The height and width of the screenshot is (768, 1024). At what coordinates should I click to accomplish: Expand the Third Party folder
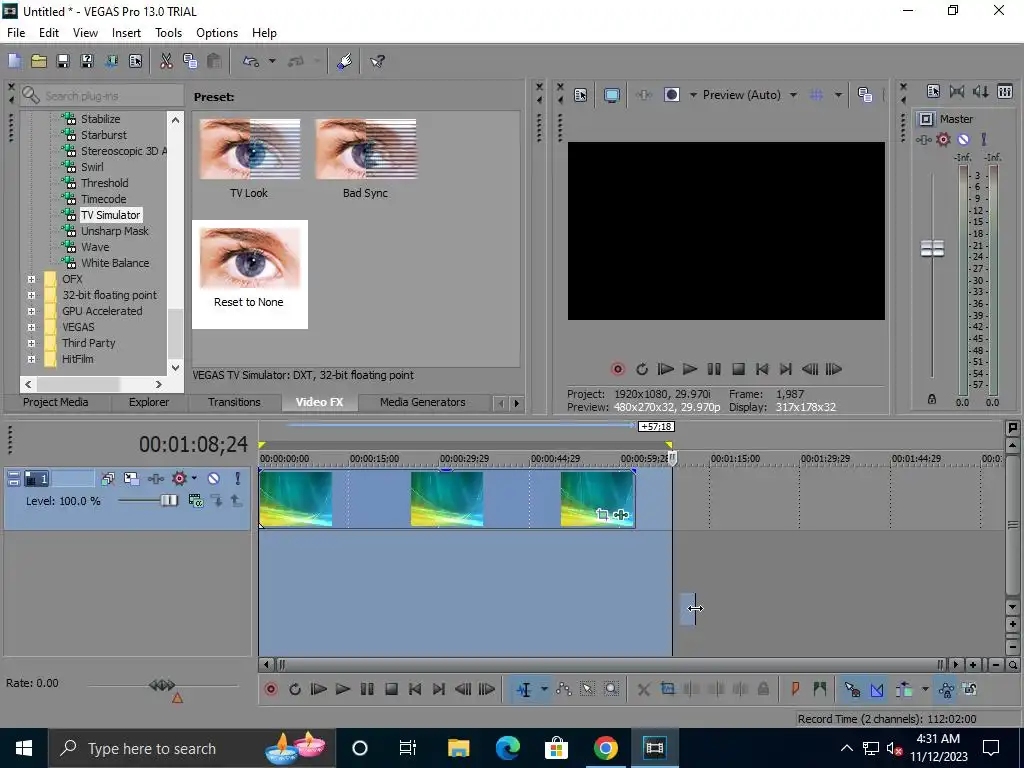point(31,343)
